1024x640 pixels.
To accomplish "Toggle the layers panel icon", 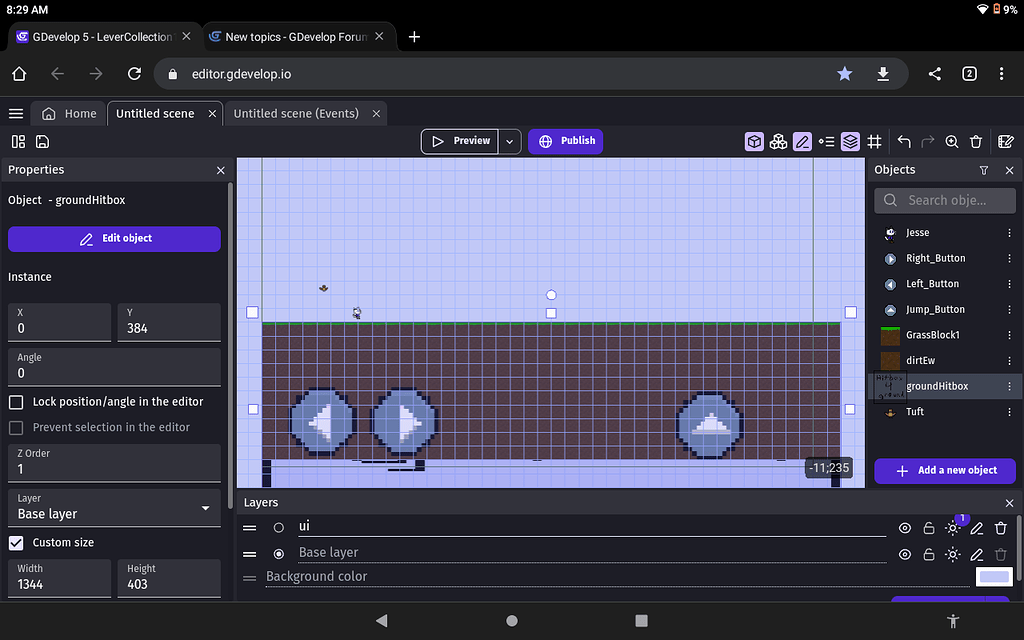I will pos(850,142).
